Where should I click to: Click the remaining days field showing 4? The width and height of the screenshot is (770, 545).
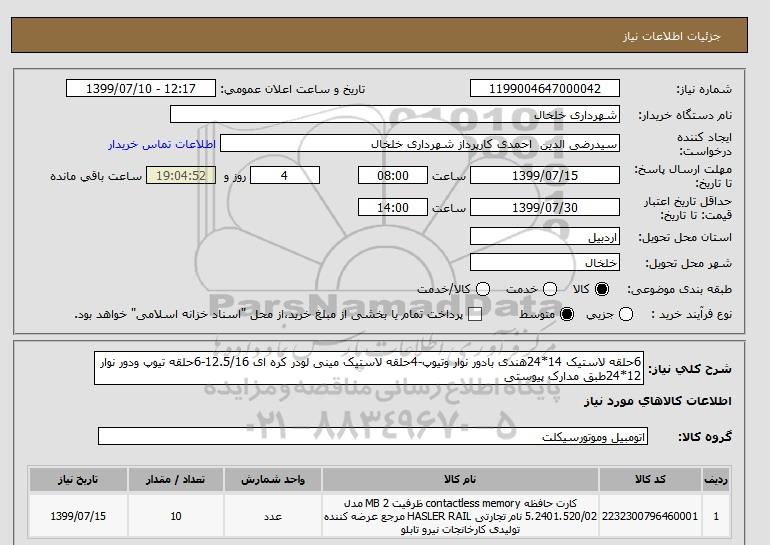pyautogui.click(x=285, y=175)
